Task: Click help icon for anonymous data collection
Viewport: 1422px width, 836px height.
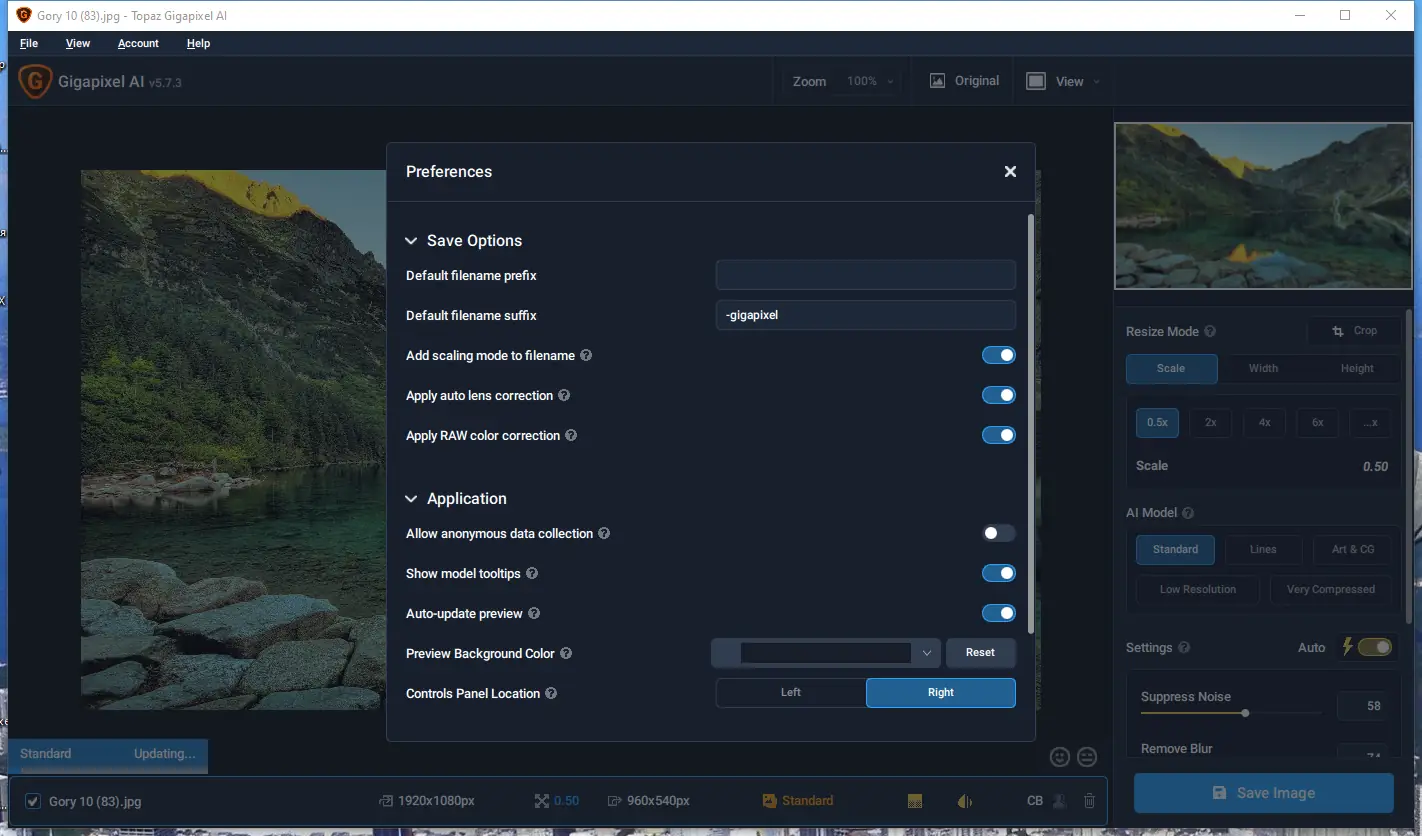Action: [604, 533]
